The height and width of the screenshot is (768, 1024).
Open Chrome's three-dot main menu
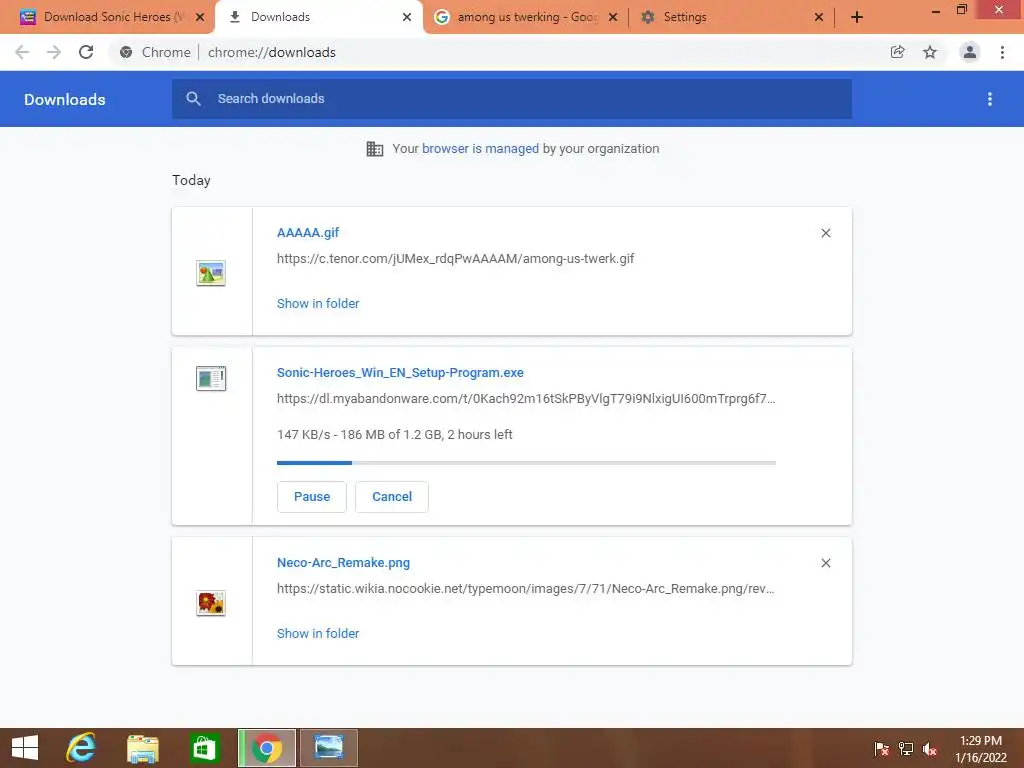pos(1002,52)
